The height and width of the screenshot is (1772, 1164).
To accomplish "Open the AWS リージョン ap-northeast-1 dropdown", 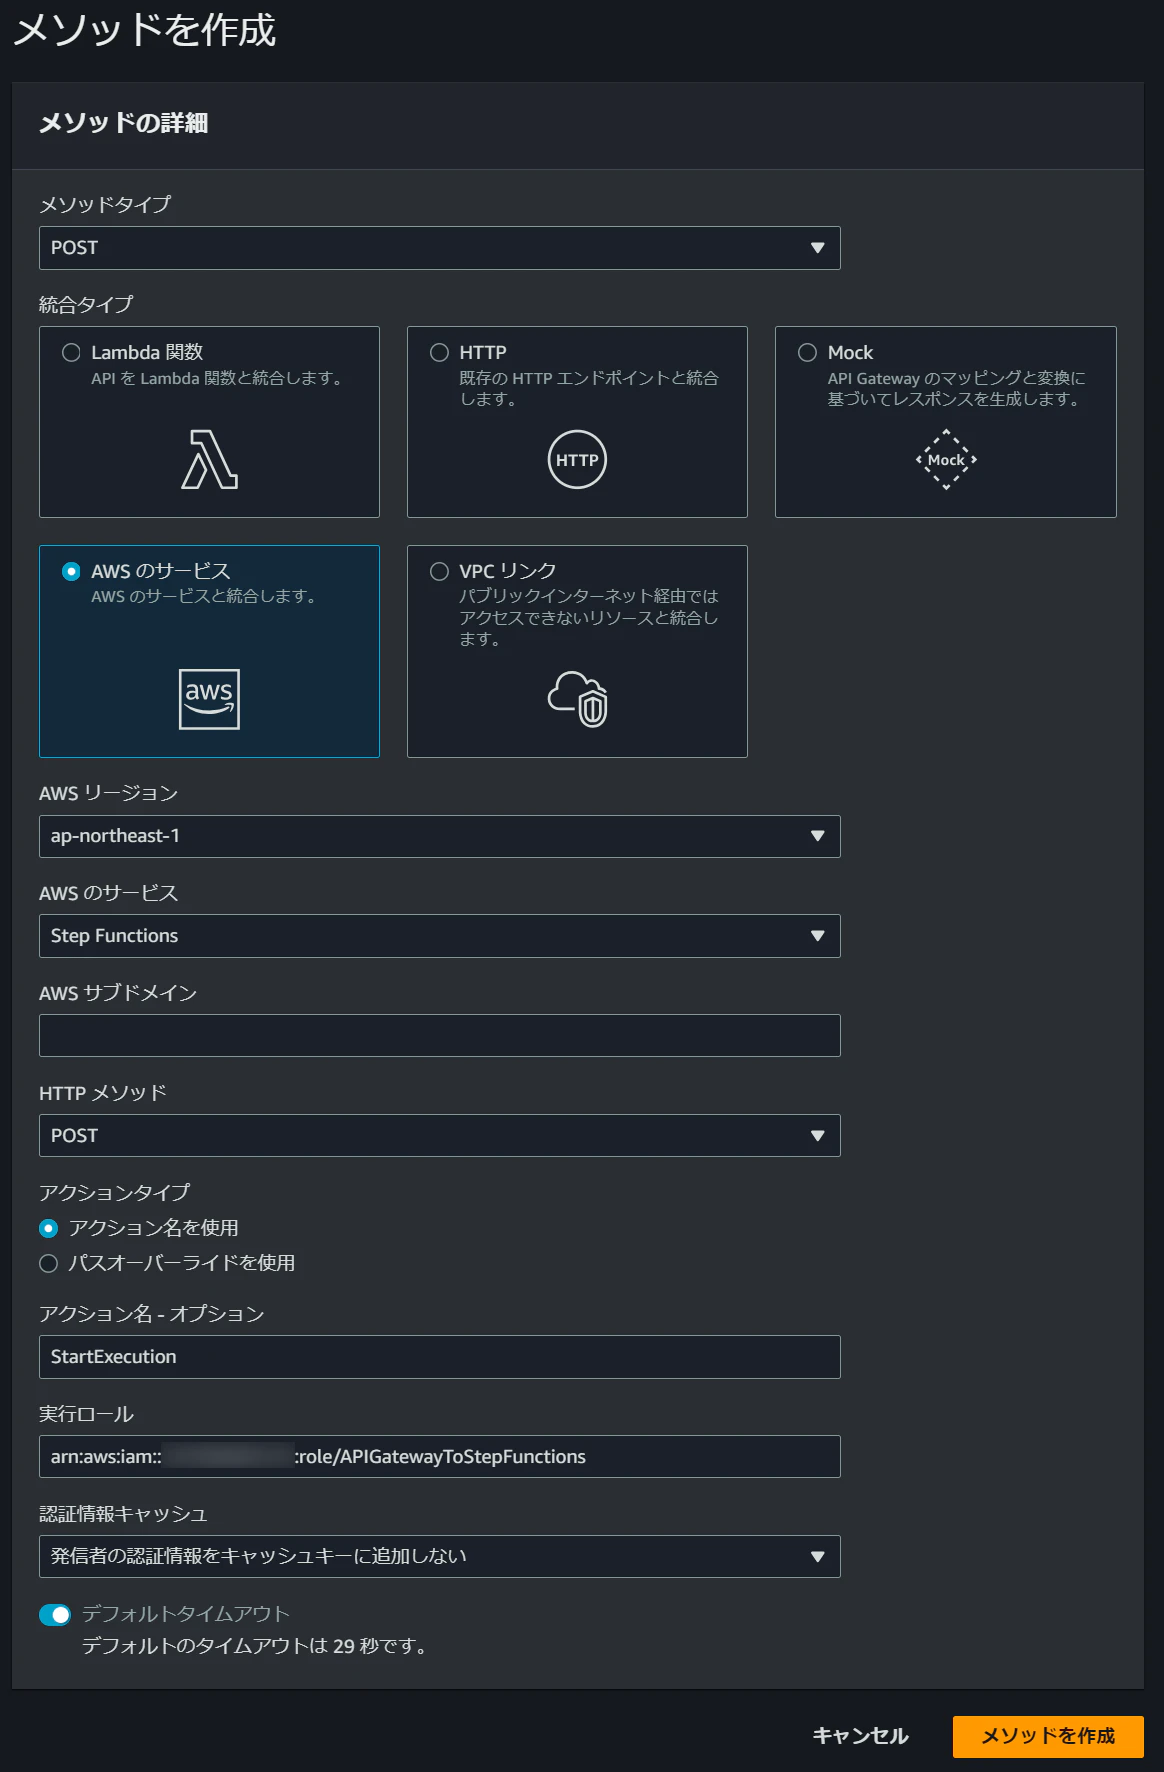I will 439,836.
